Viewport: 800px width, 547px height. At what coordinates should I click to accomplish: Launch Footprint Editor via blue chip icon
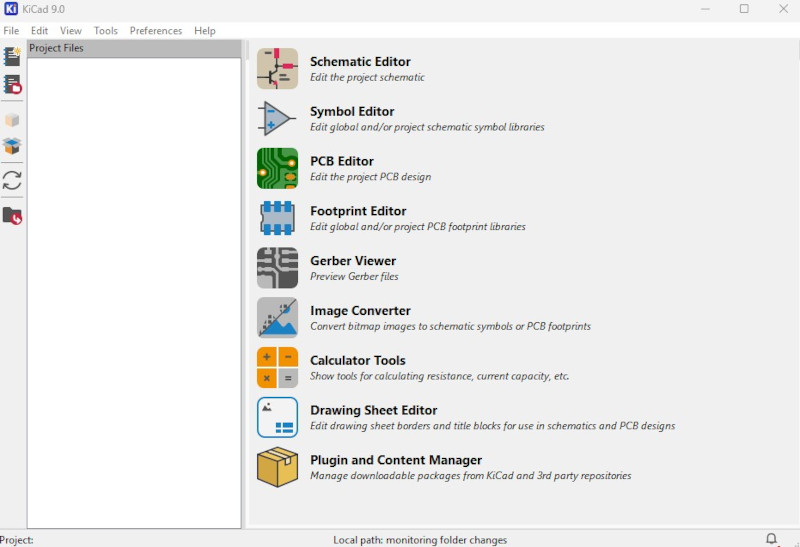click(277, 218)
